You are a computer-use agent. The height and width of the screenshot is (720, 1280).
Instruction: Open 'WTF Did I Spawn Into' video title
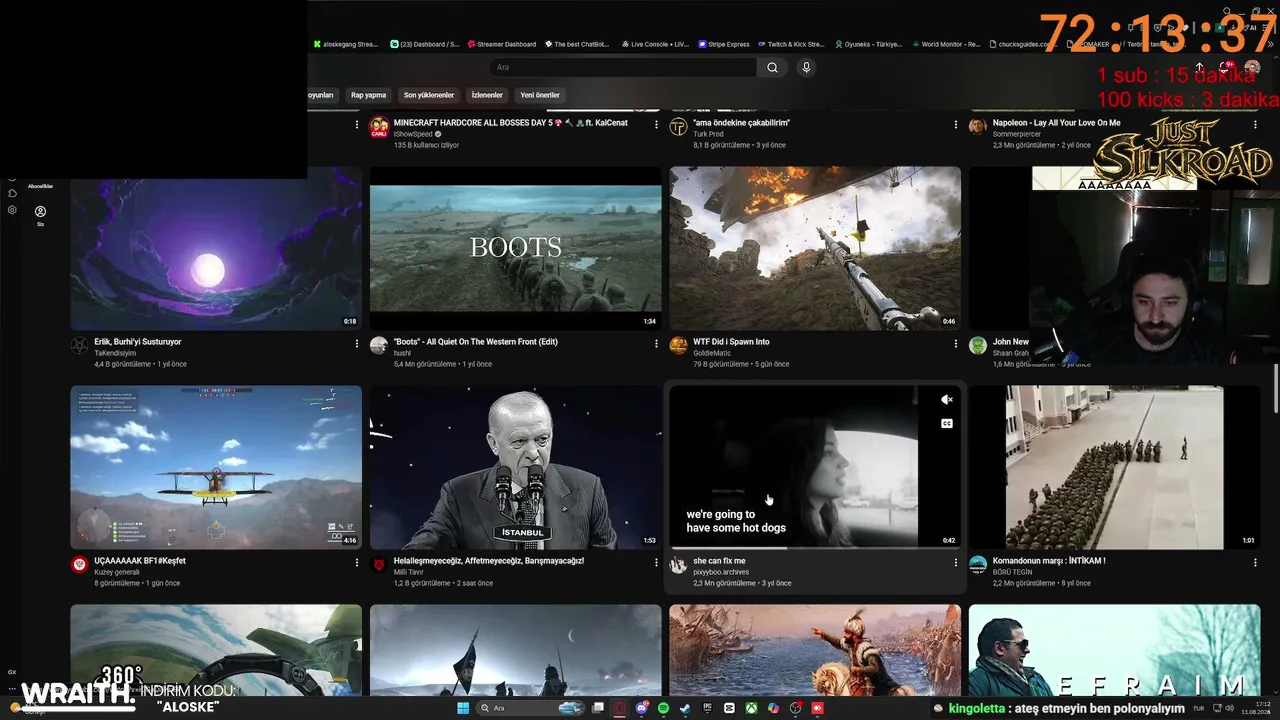(731, 342)
